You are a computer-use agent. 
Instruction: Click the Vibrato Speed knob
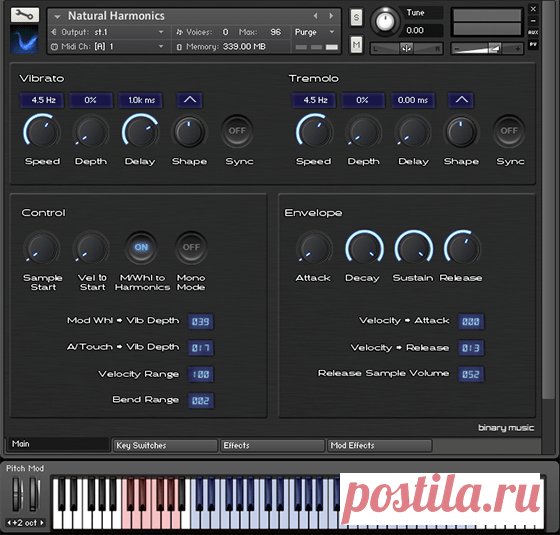(x=42, y=131)
